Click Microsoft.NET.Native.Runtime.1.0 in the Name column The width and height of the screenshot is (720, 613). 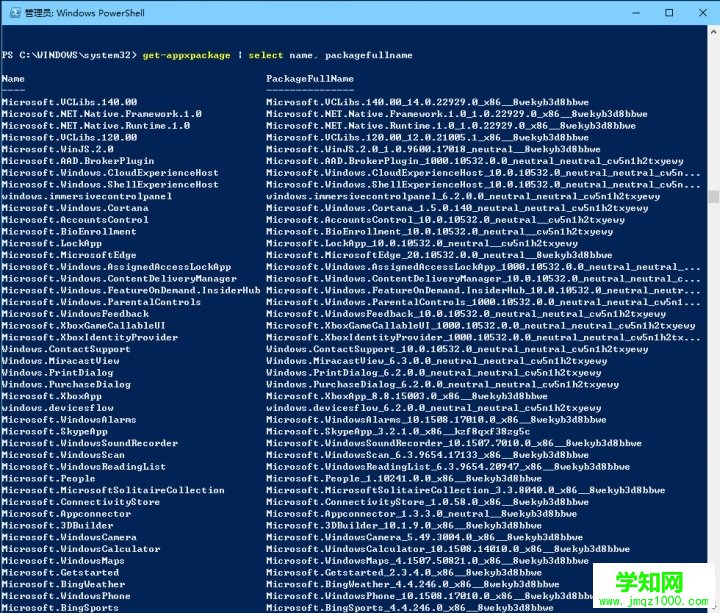(96, 125)
